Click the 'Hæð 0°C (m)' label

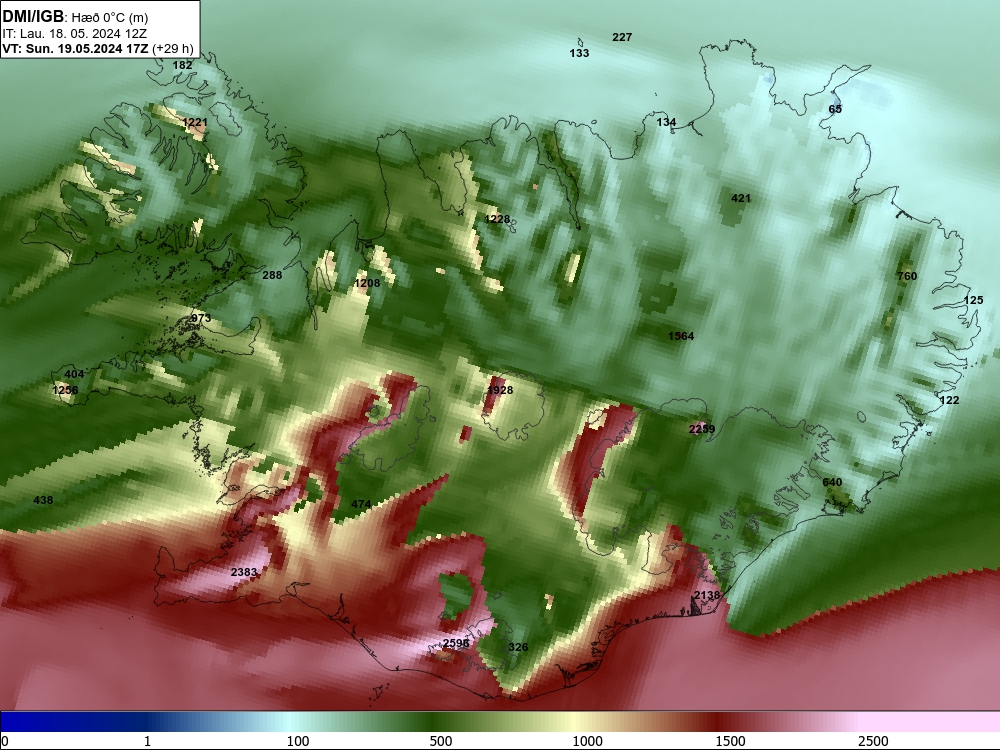(109, 17)
